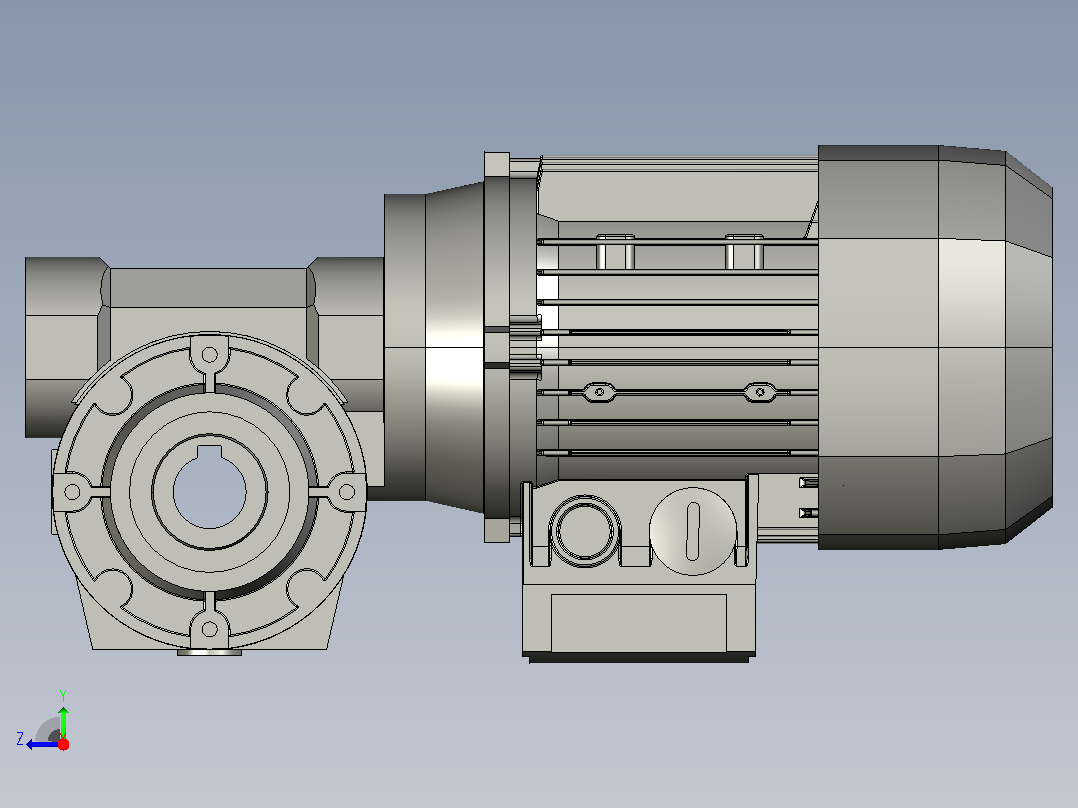Pick the rectangular terminal box cover plate
Screen dimensions: 1078x808
[x=639, y=622]
